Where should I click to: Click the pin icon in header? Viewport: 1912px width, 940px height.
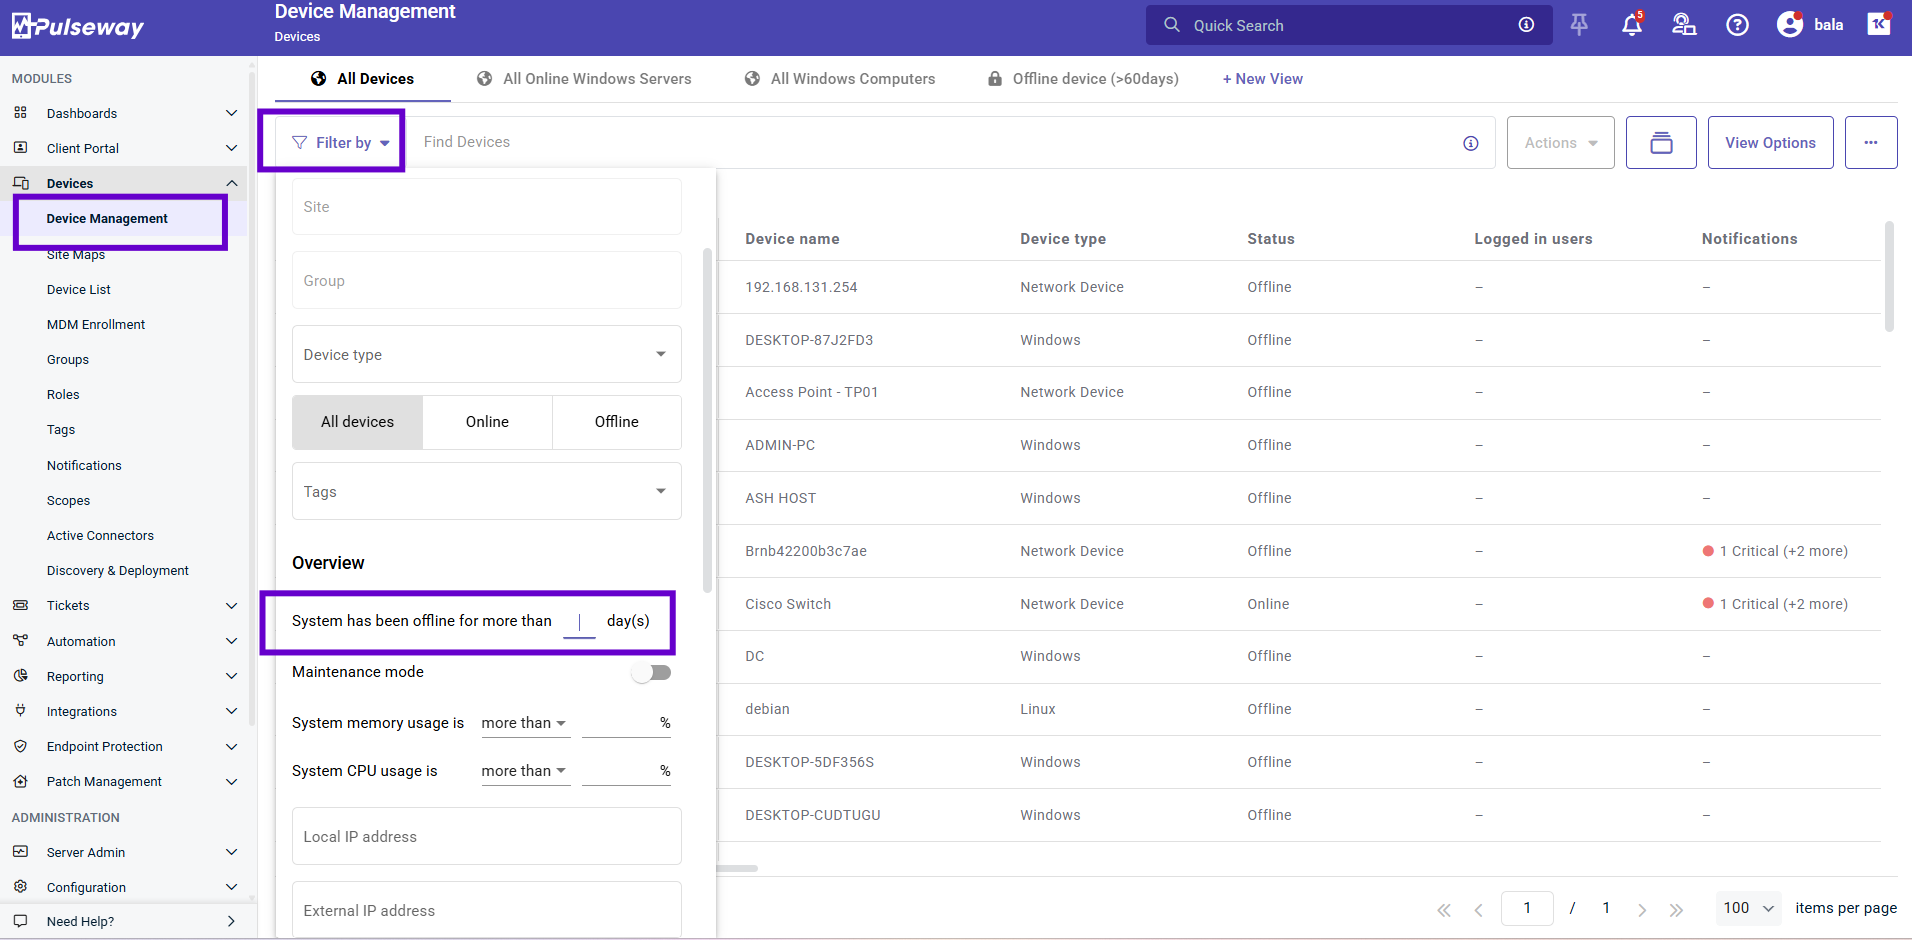click(x=1579, y=25)
